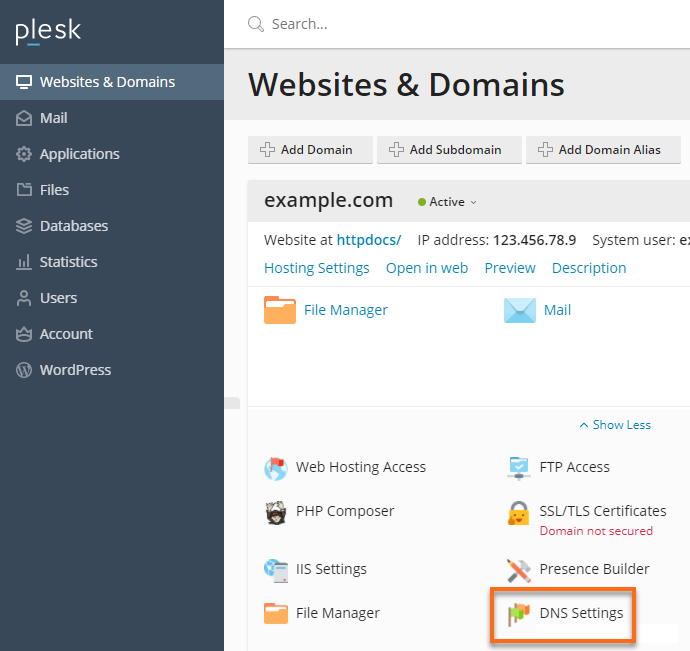Open Web Hosting Access
The width and height of the screenshot is (690, 651).
point(361,467)
